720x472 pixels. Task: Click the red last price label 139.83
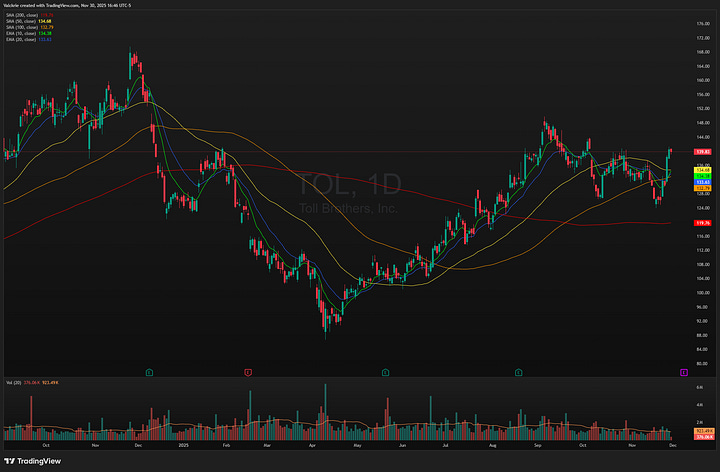[703, 152]
